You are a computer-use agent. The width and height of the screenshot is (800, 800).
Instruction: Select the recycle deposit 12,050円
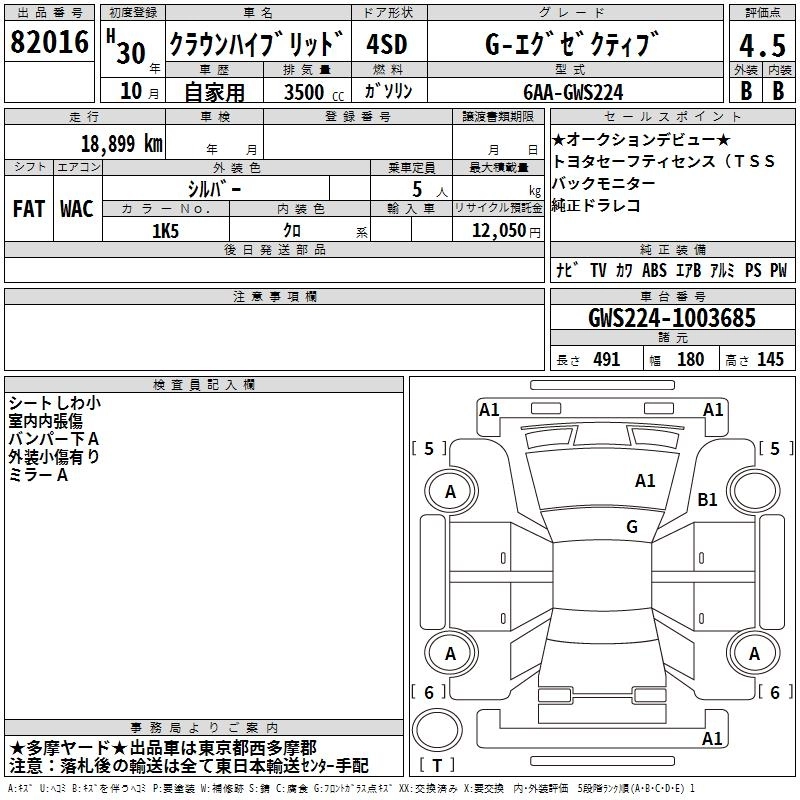coord(506,231)
